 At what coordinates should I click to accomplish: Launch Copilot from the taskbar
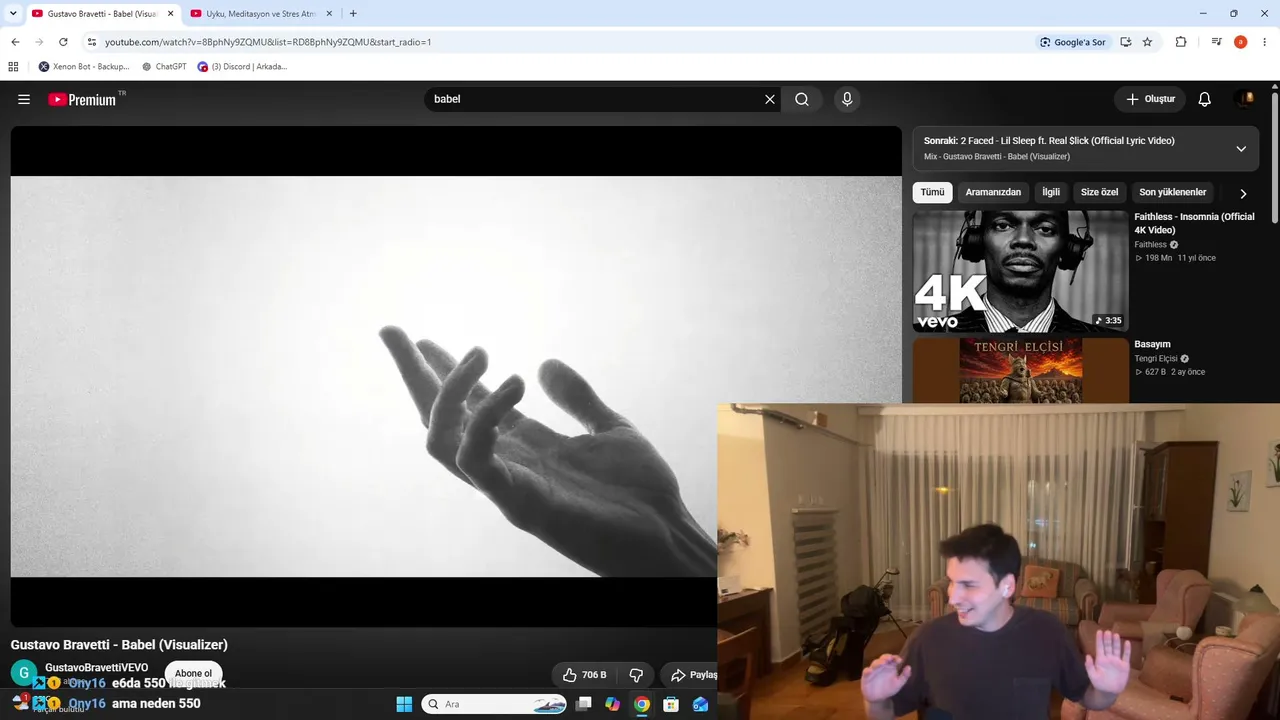(613, 704)
